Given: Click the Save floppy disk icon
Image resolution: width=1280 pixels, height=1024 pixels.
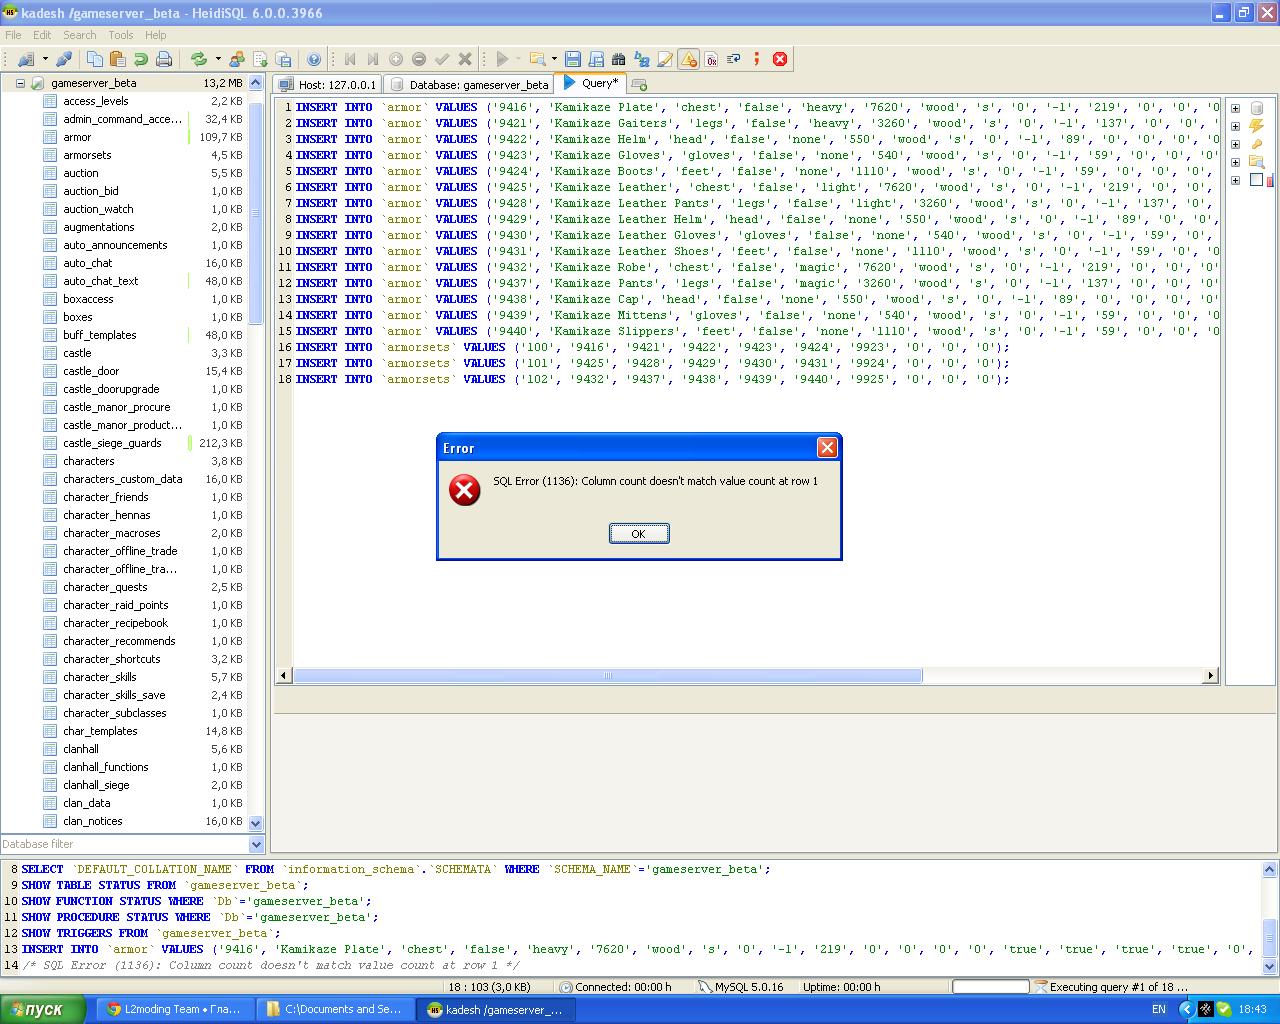Looking at the screenshot, I should click(x=573, y=59).
